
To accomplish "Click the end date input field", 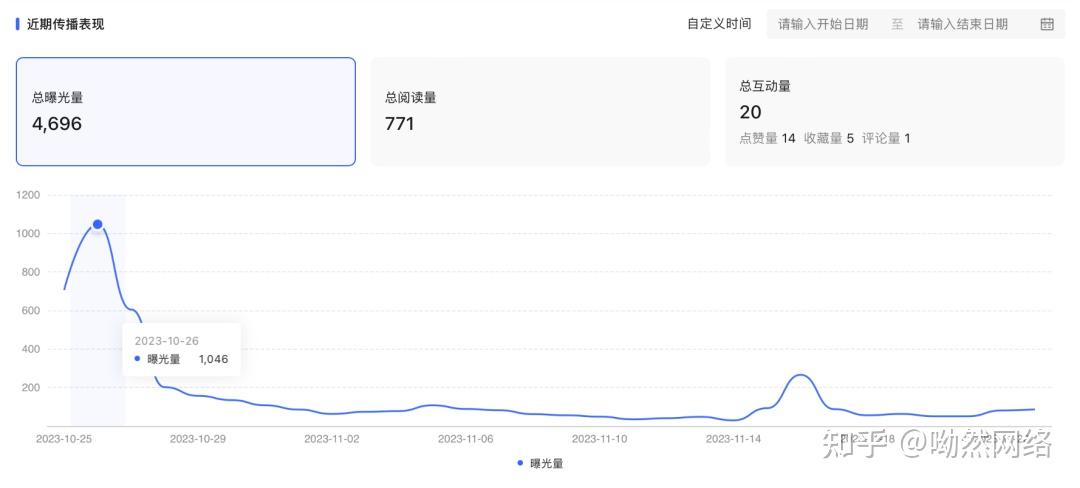I will point(962,24).
